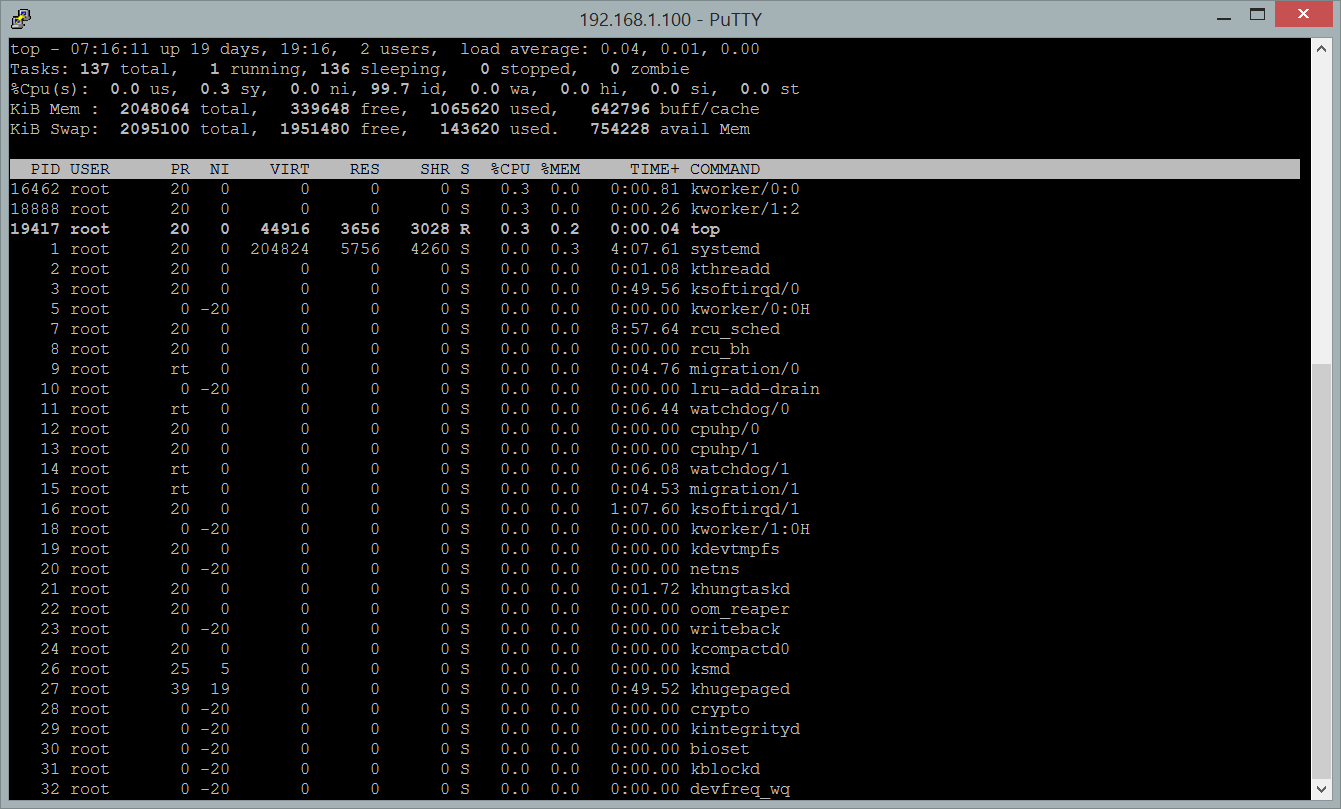Click the lru-add-drain process name
The width and height of the screenshot is (1341, 809).
[755, 389]
